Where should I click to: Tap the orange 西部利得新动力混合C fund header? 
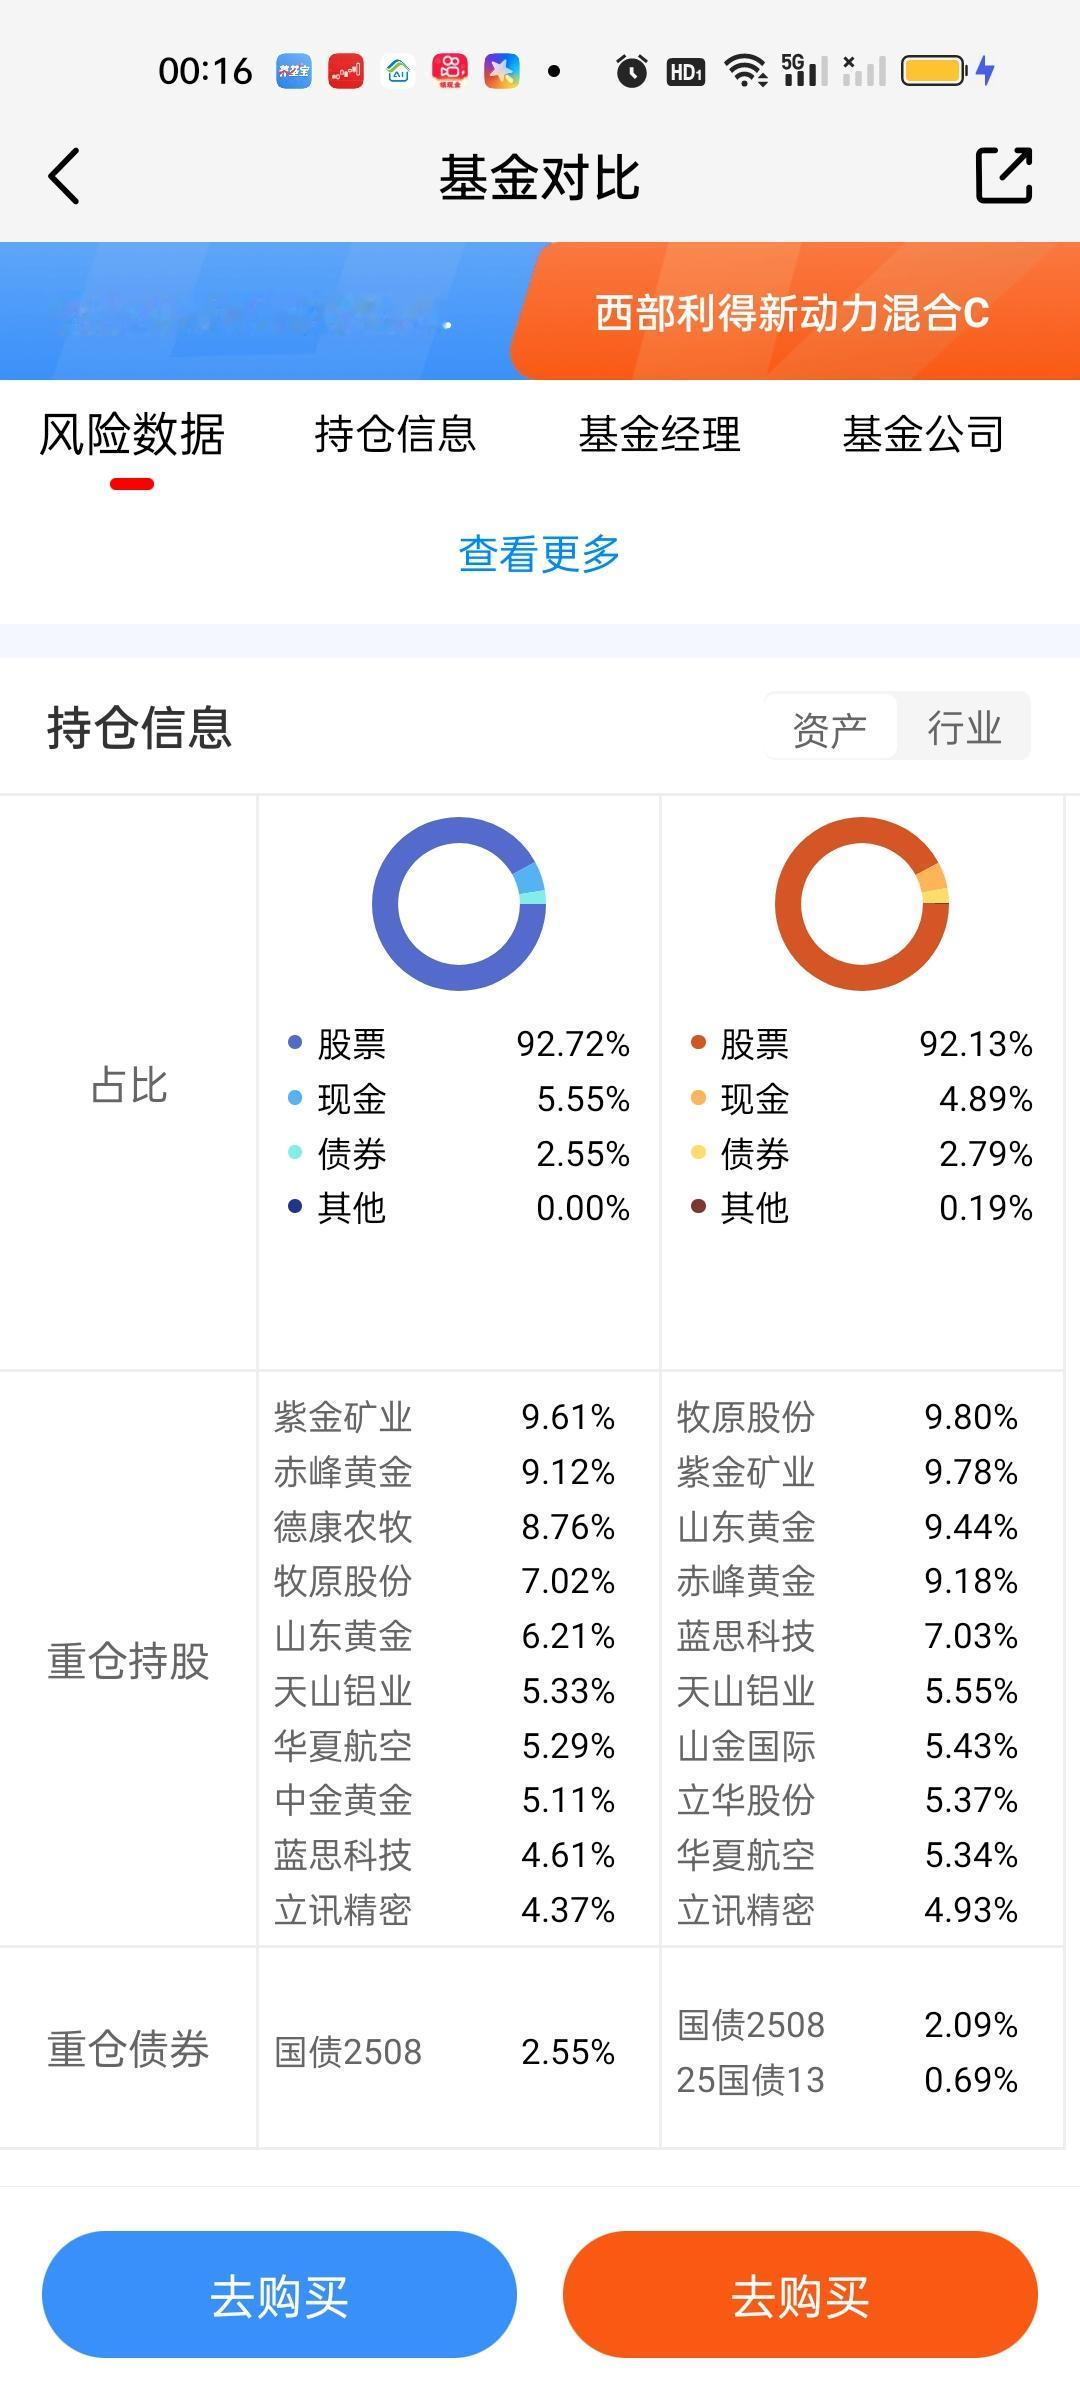792,313
